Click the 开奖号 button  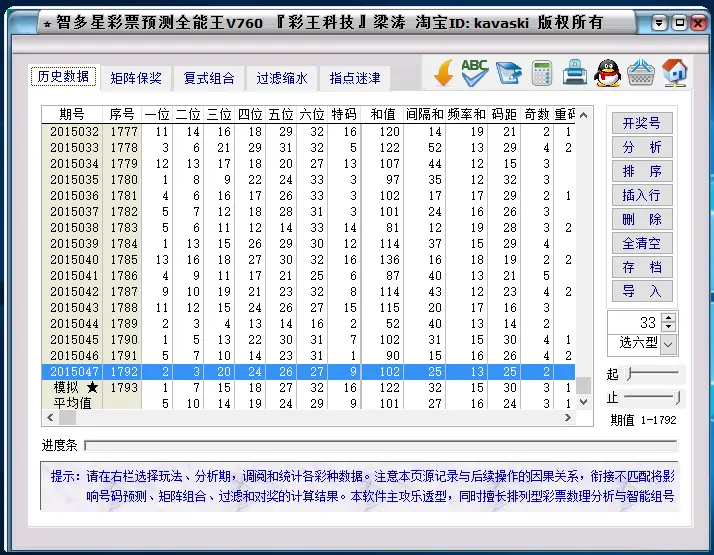[x=641, y=123]
